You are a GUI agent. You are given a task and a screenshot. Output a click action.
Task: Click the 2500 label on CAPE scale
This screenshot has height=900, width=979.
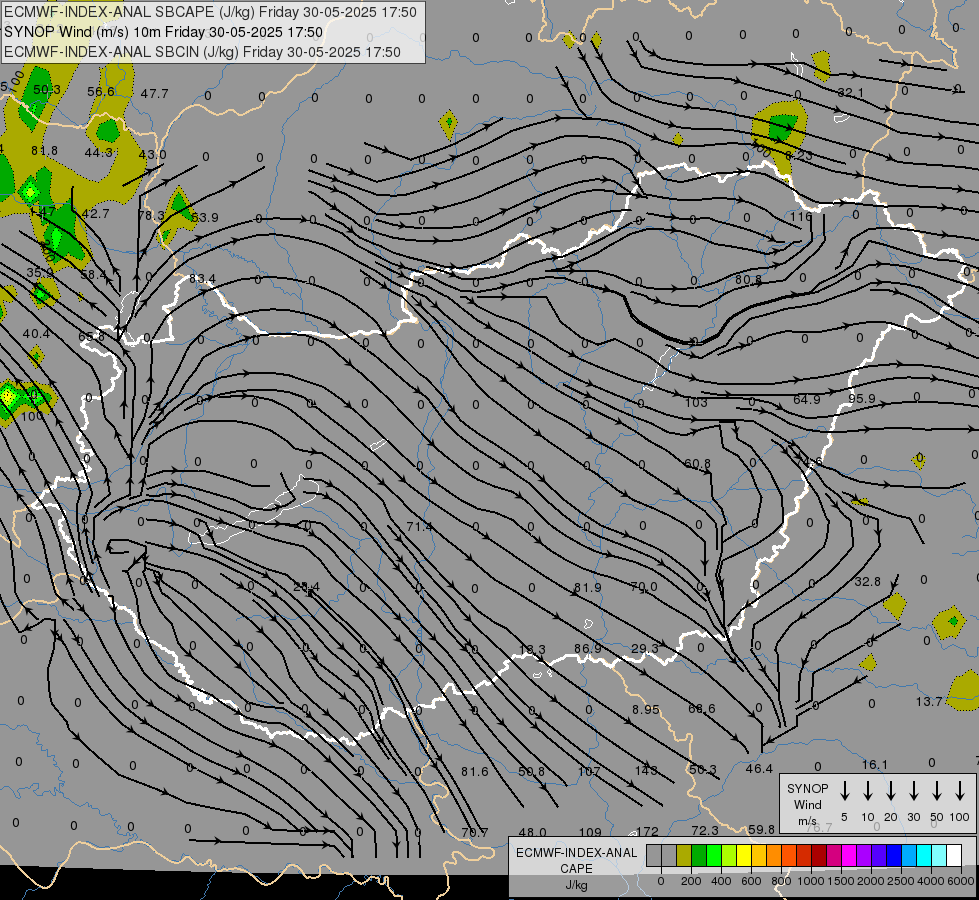tap(901, 881)
